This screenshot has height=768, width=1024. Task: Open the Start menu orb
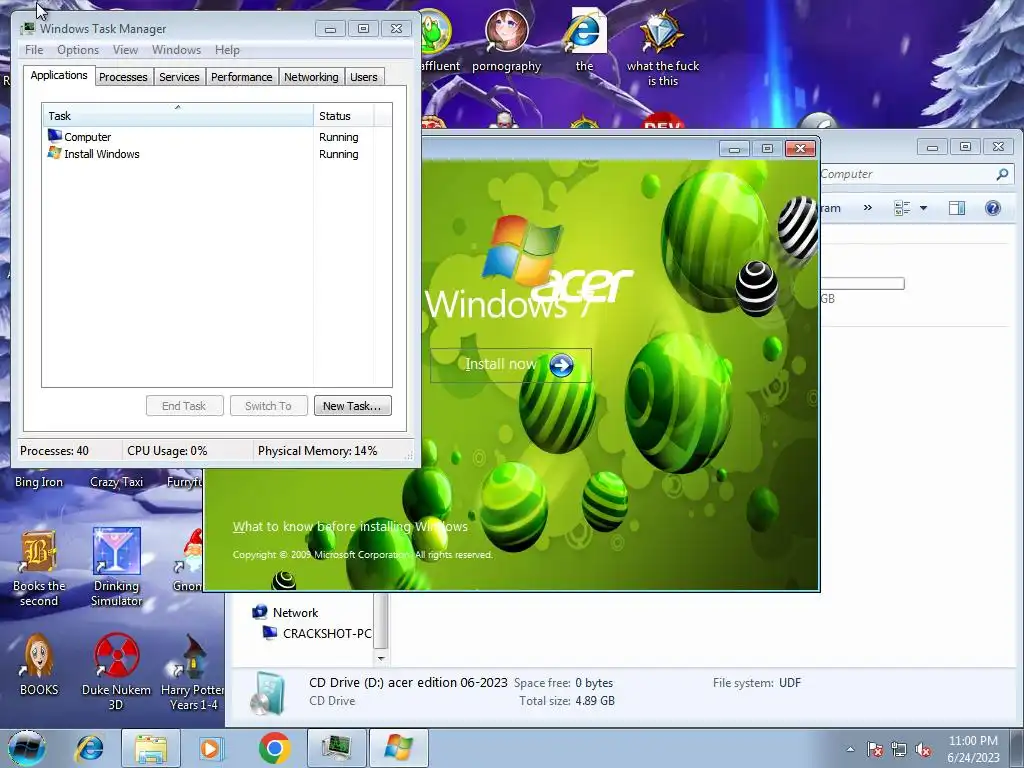pos(26,748)
